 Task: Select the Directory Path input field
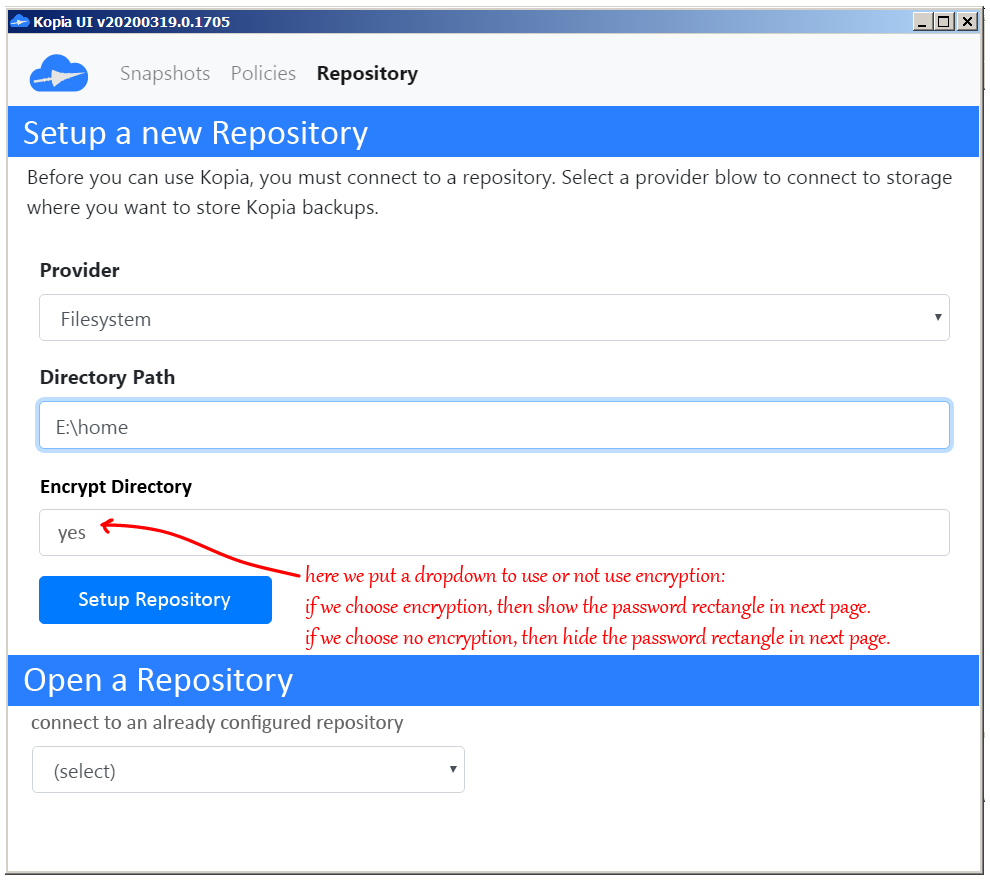click(x=494, y=424)
